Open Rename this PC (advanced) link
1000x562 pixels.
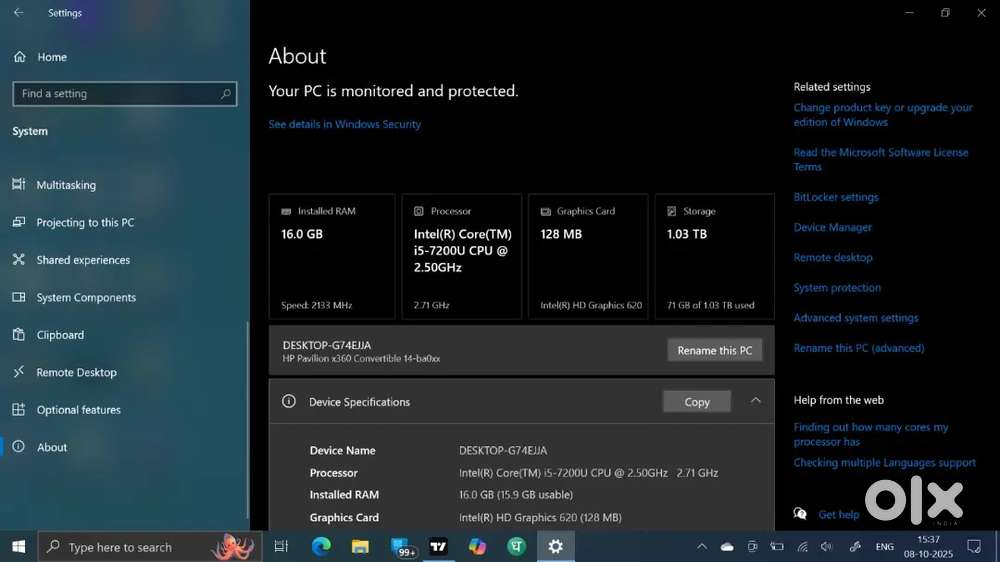[x=858, y=348]
